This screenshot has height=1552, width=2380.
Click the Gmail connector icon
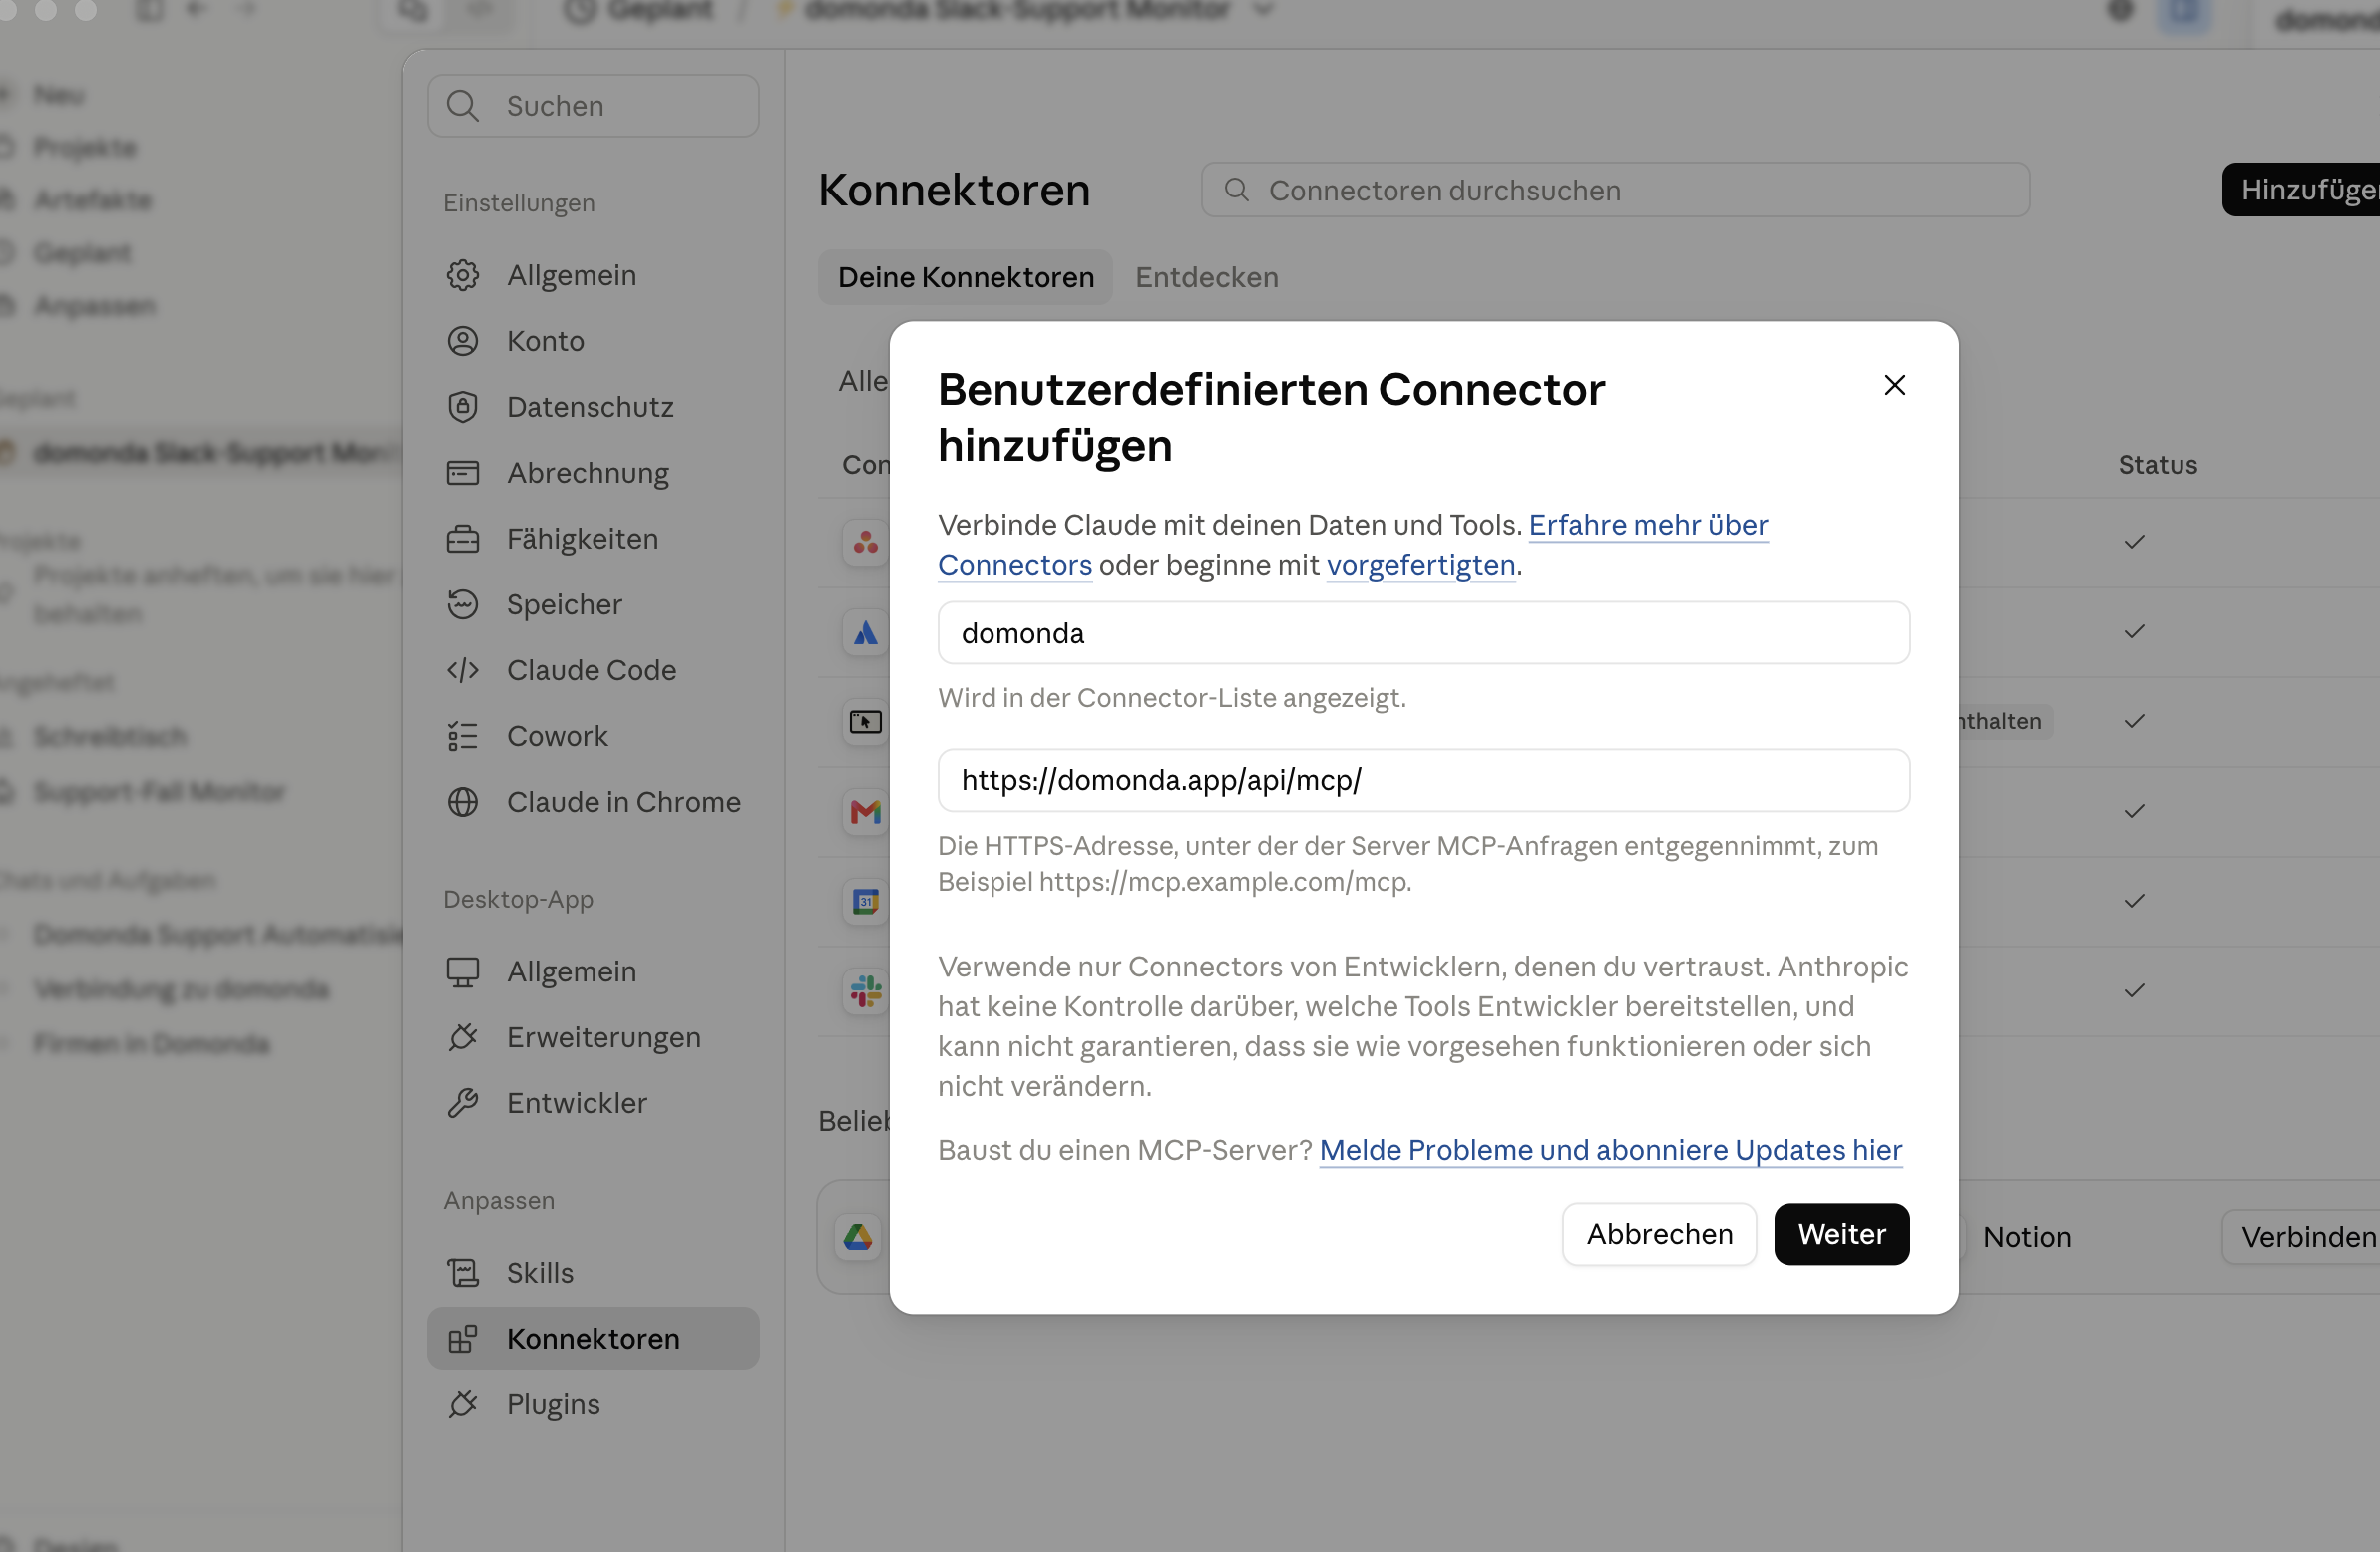865,812
